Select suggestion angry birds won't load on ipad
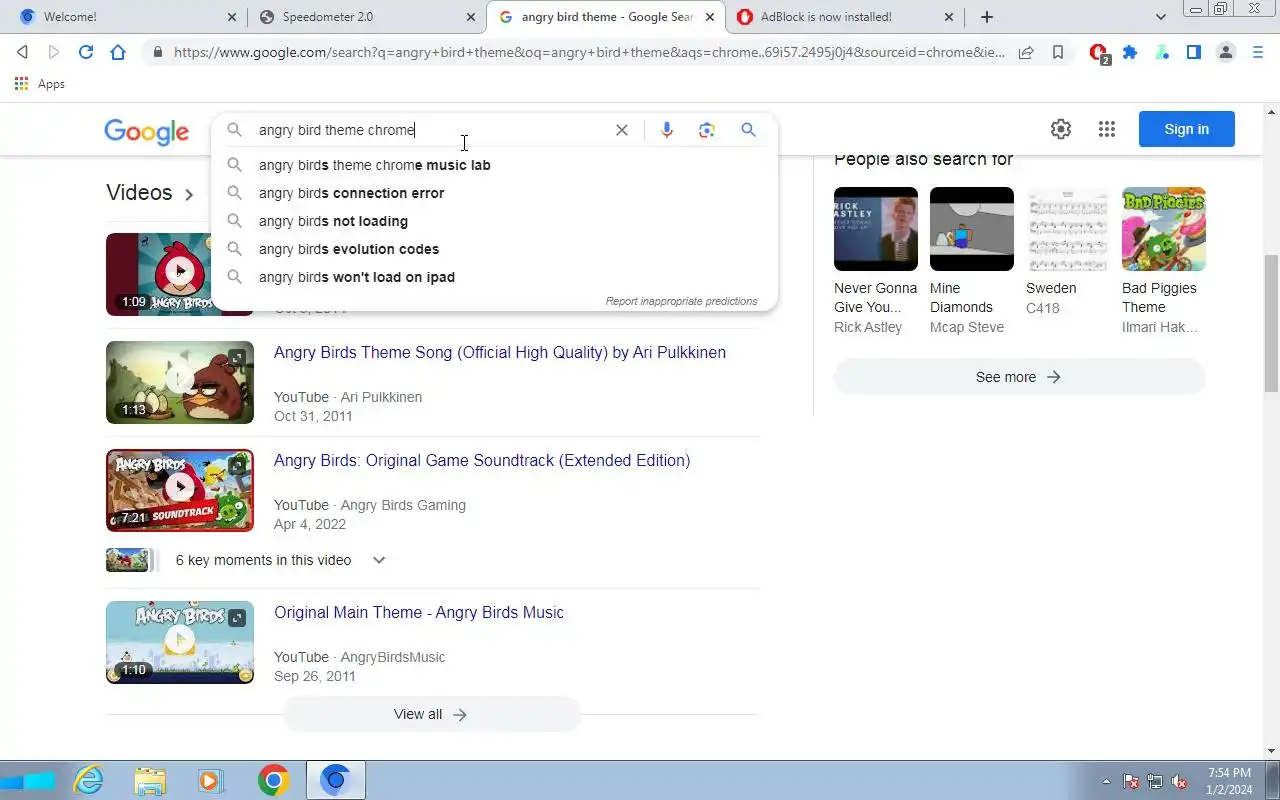This screenshot has height=800, width=1280. tap(494, 277)
